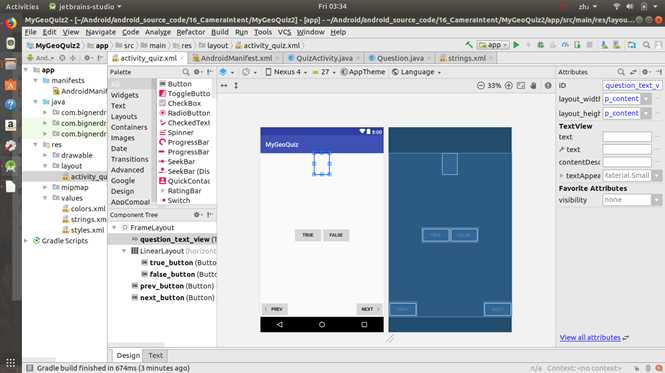
Task: Pick SeekBar widget from Palette
Action: pyautogui.click(x=177, y=161)
